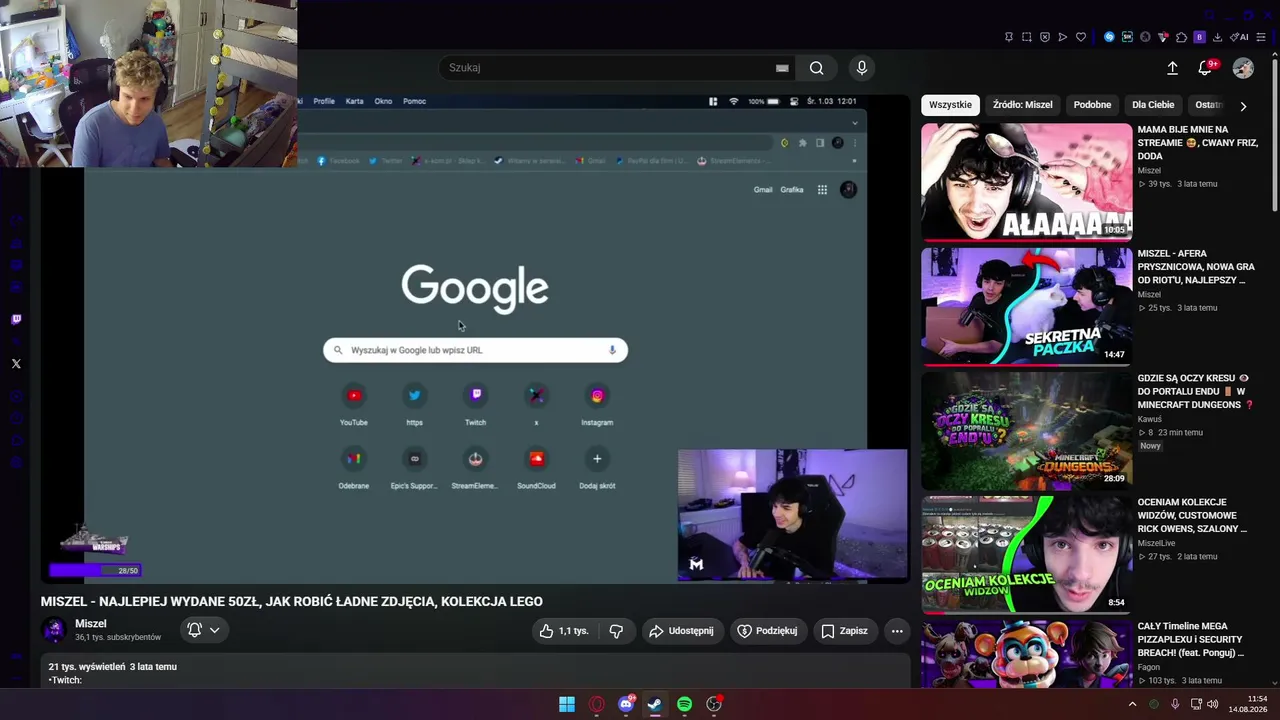Click the Shazam extension icon
The image size is (1280, 720).
coord(1109,37)
